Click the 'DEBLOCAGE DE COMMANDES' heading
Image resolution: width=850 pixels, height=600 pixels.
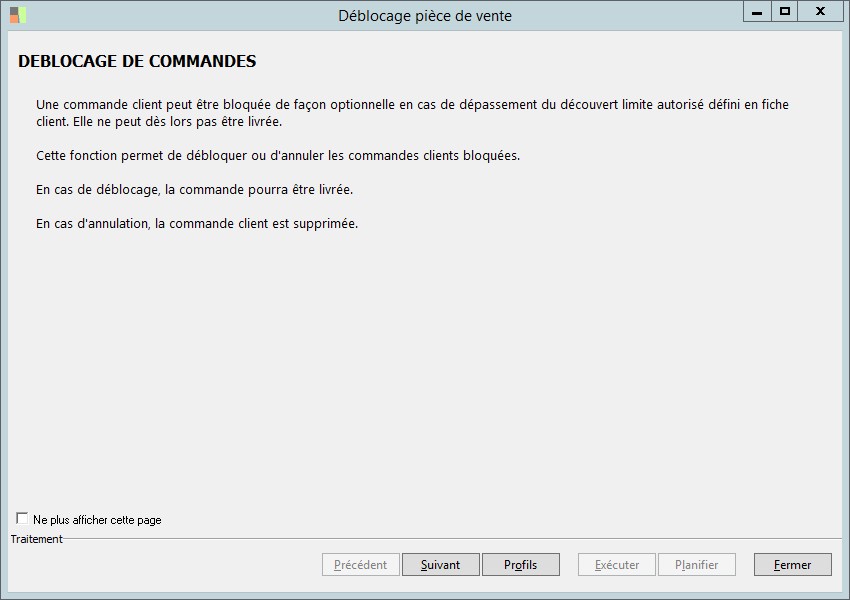(137, 62)
